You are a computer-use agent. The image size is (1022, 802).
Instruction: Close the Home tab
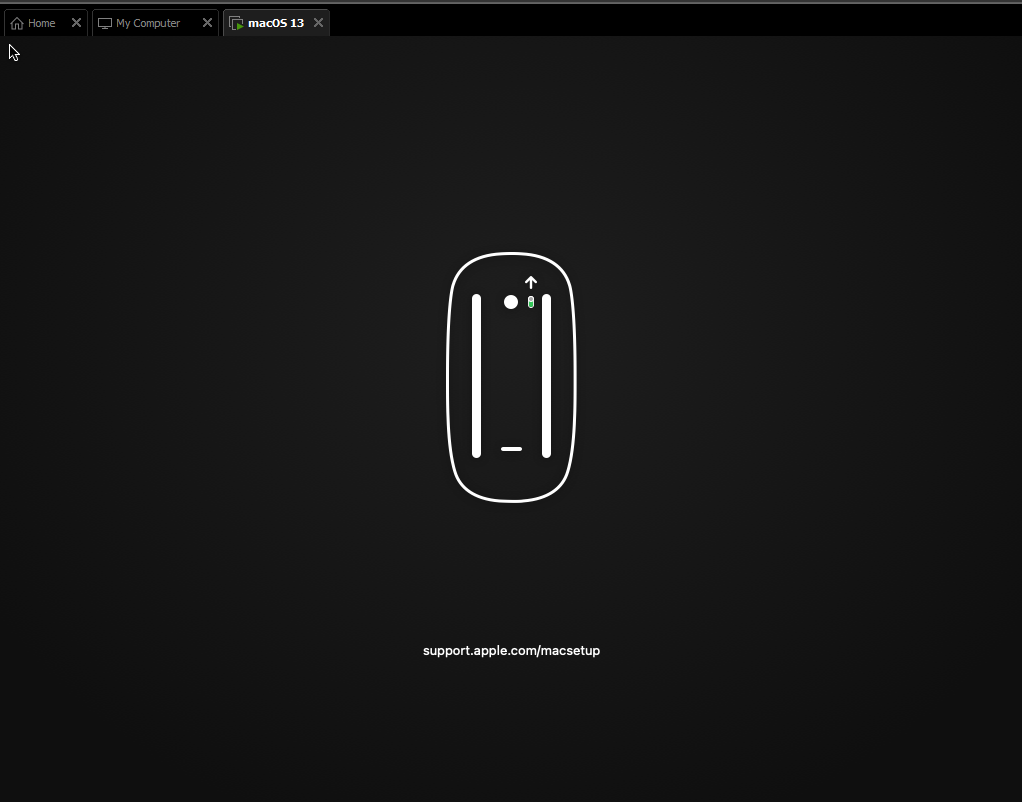pos(76,22)
